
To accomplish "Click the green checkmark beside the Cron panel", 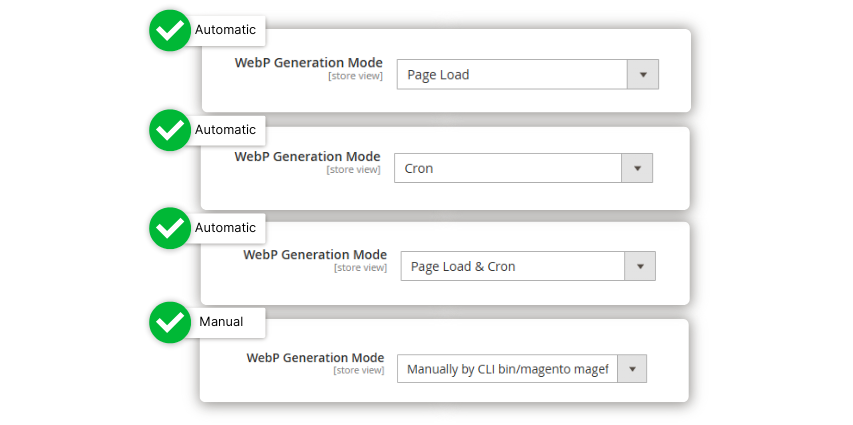I will coord(170,130).
